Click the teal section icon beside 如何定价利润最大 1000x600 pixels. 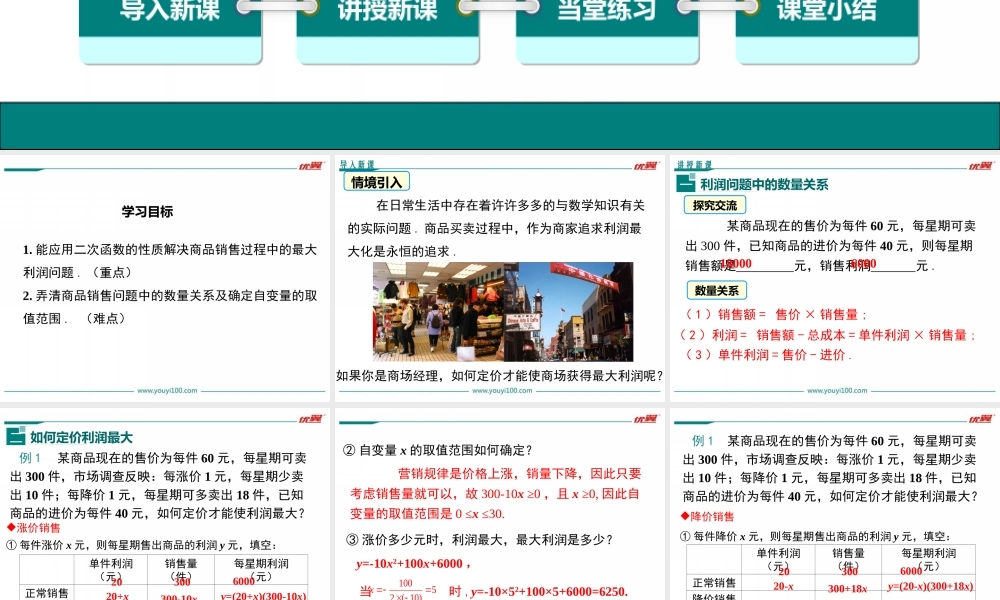pyautogui.click(x=15, y=436)
